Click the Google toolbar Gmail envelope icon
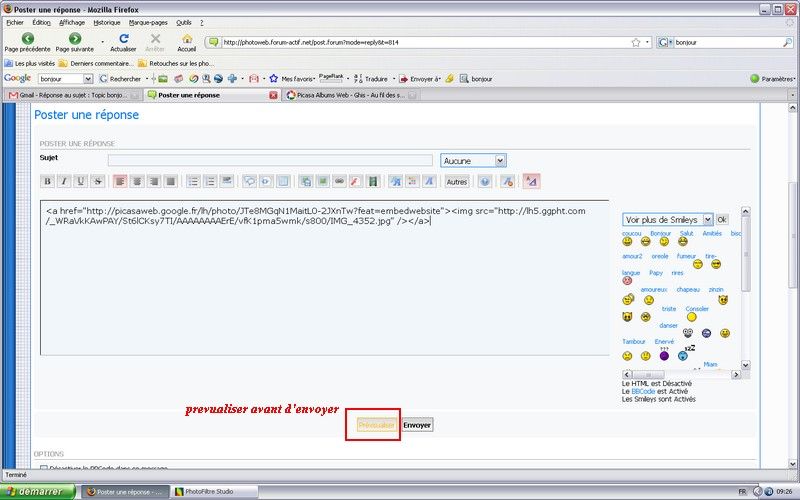 pos(254,79)
